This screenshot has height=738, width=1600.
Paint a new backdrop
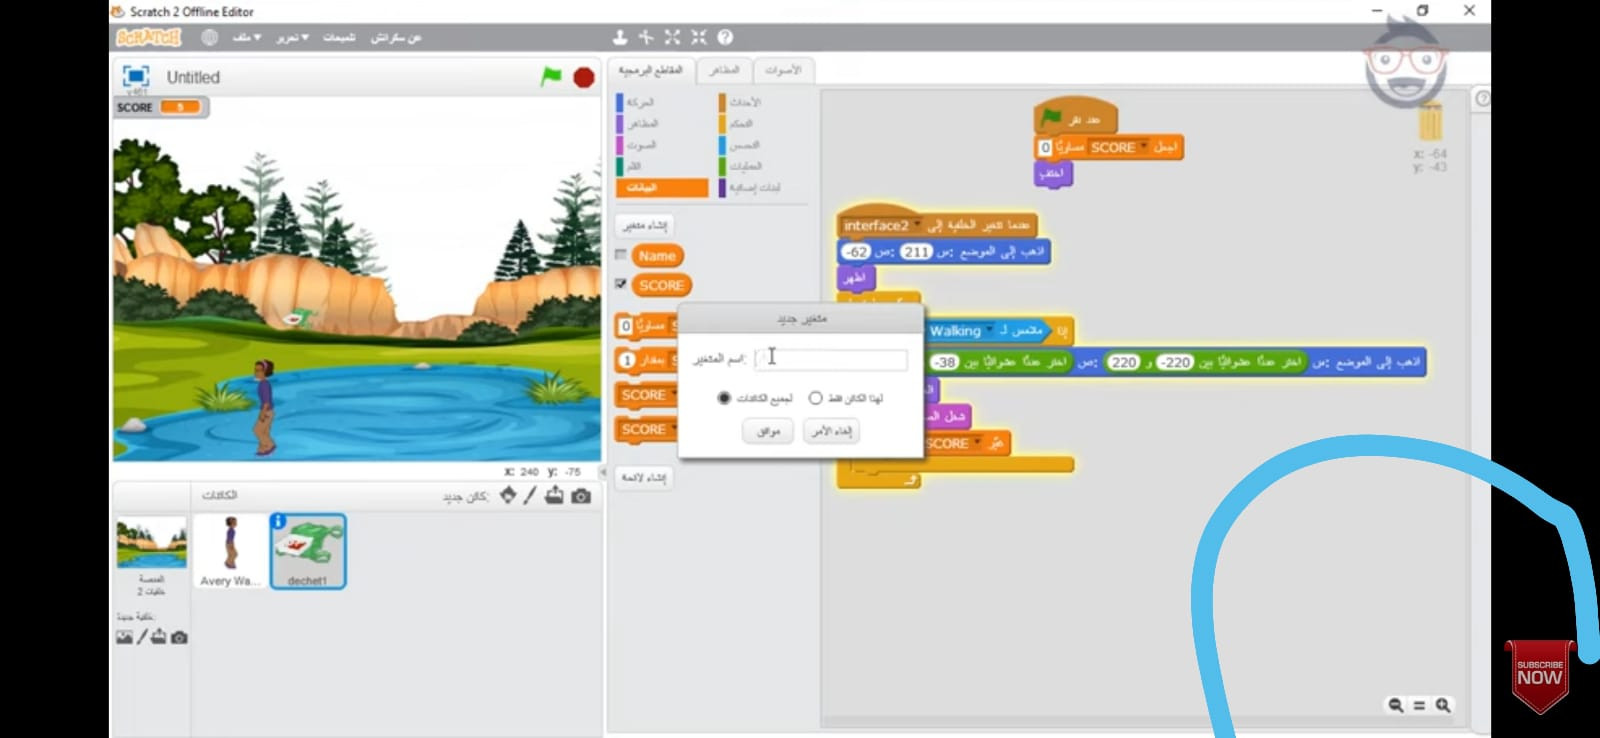[x=142, y=637]
